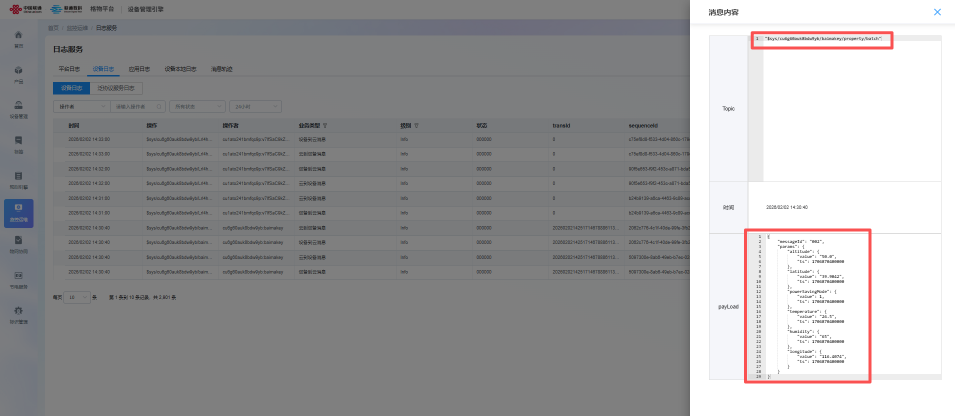This screenshot has width=955, height=416.
Task: Select the highlighted monitoring sidebar icon
Action: point(18,210)
